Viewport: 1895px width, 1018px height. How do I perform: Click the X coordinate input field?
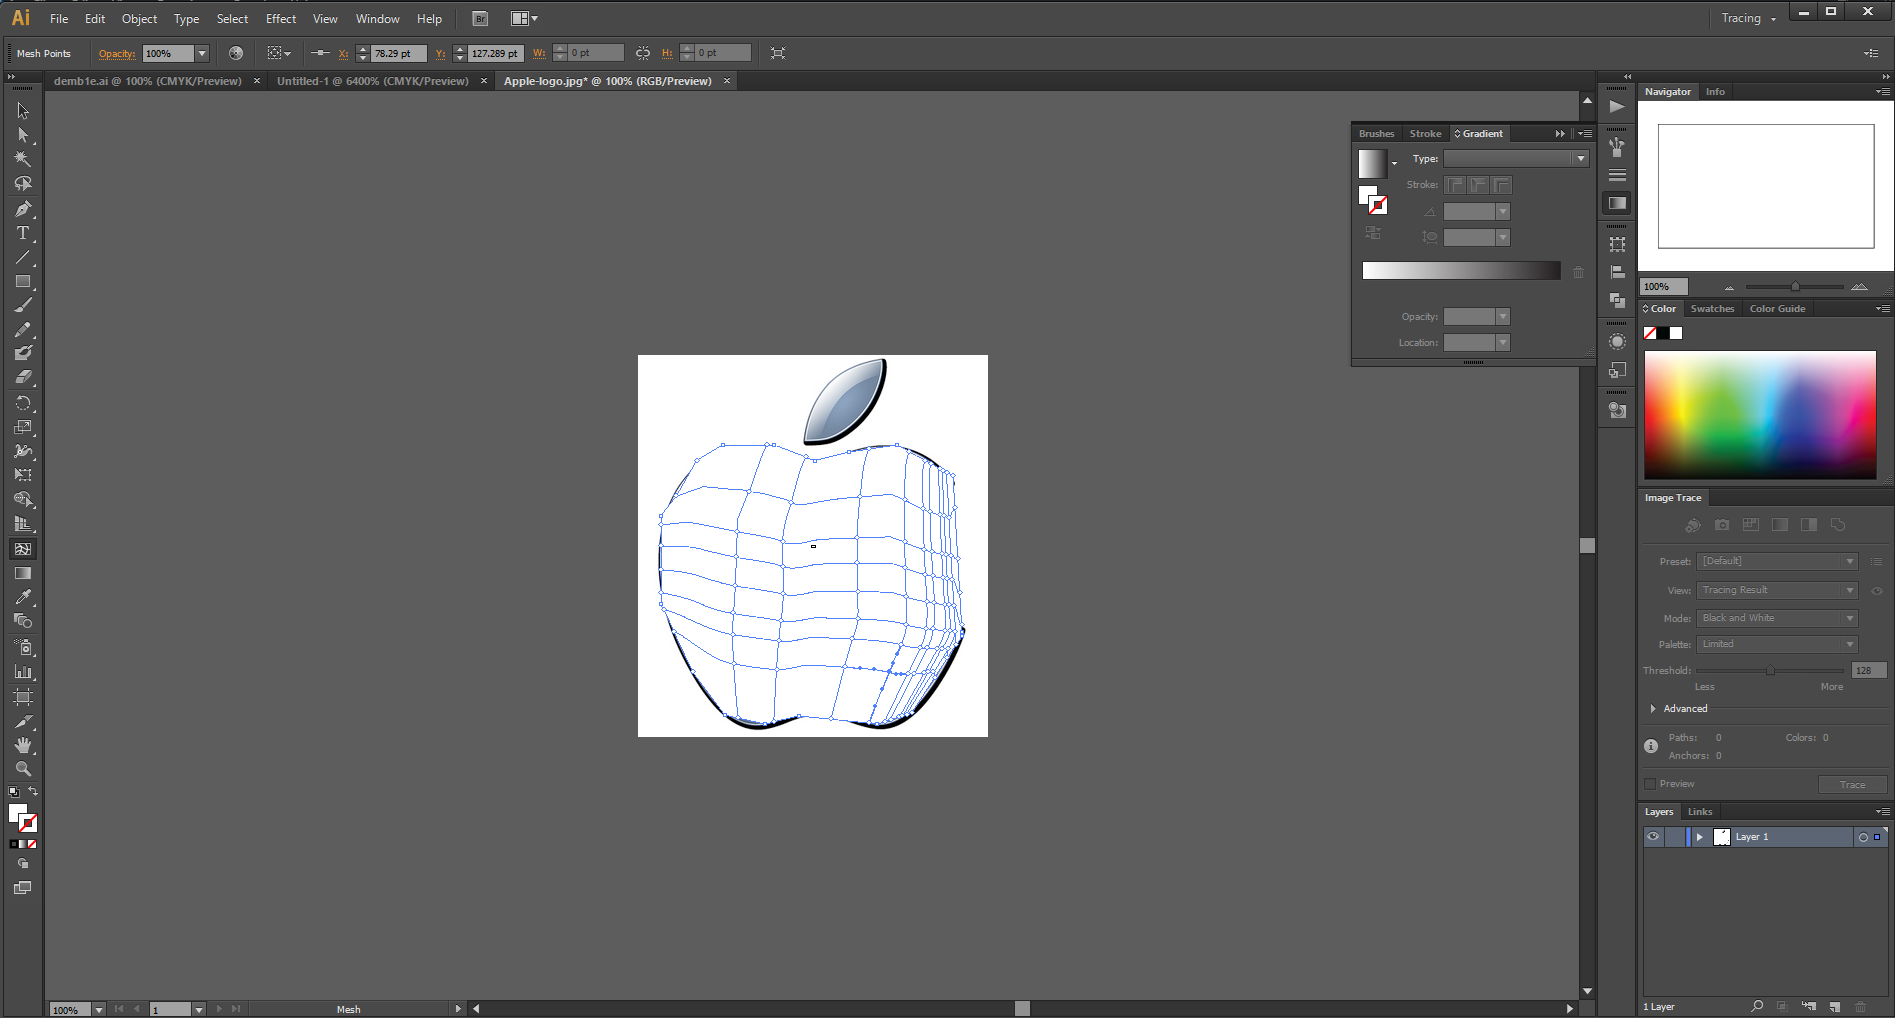[399, 54]
